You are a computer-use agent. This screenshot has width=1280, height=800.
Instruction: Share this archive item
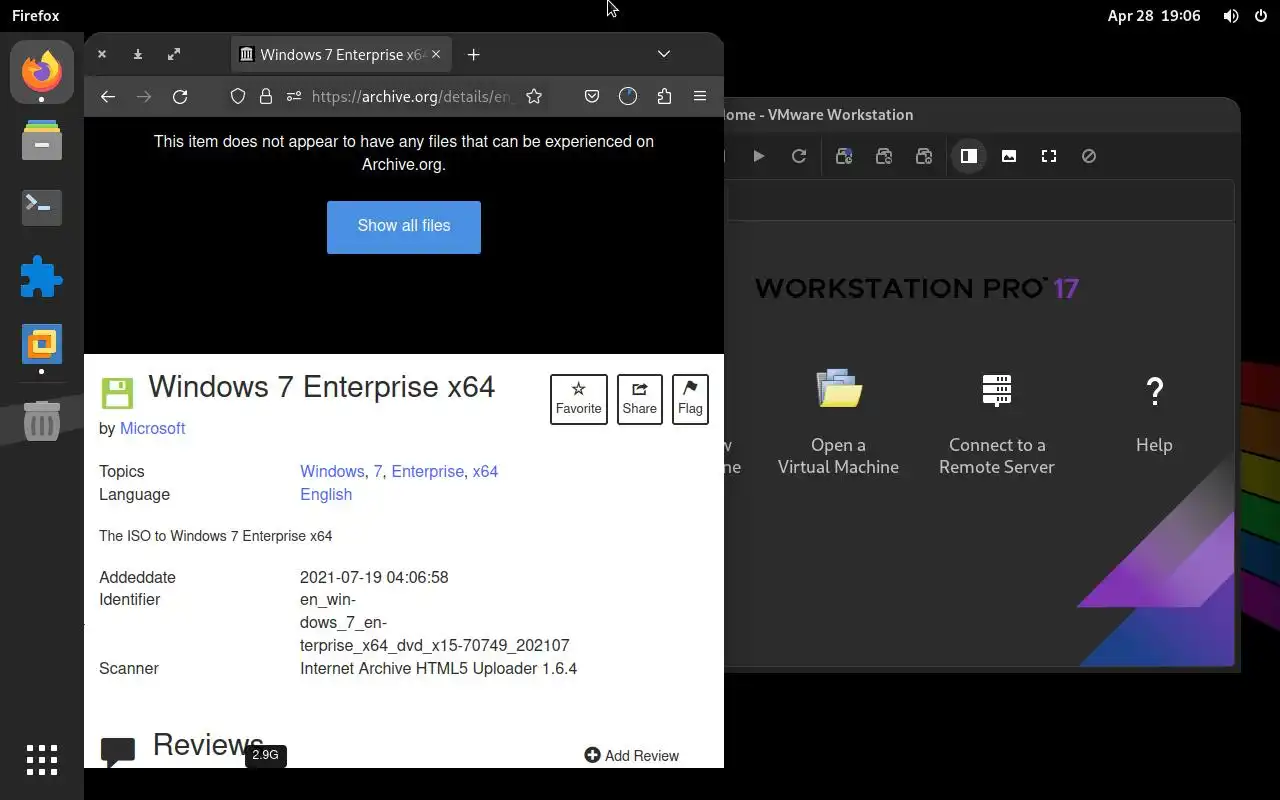coord(640,399)
